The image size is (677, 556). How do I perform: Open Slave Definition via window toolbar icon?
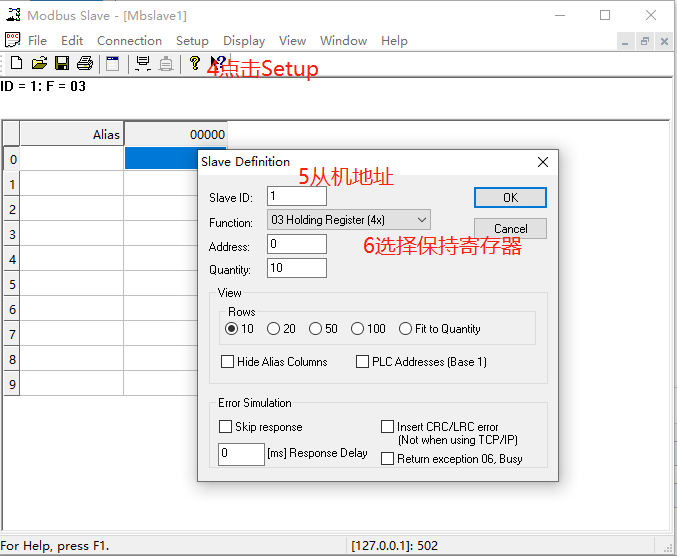pos(113,63)
